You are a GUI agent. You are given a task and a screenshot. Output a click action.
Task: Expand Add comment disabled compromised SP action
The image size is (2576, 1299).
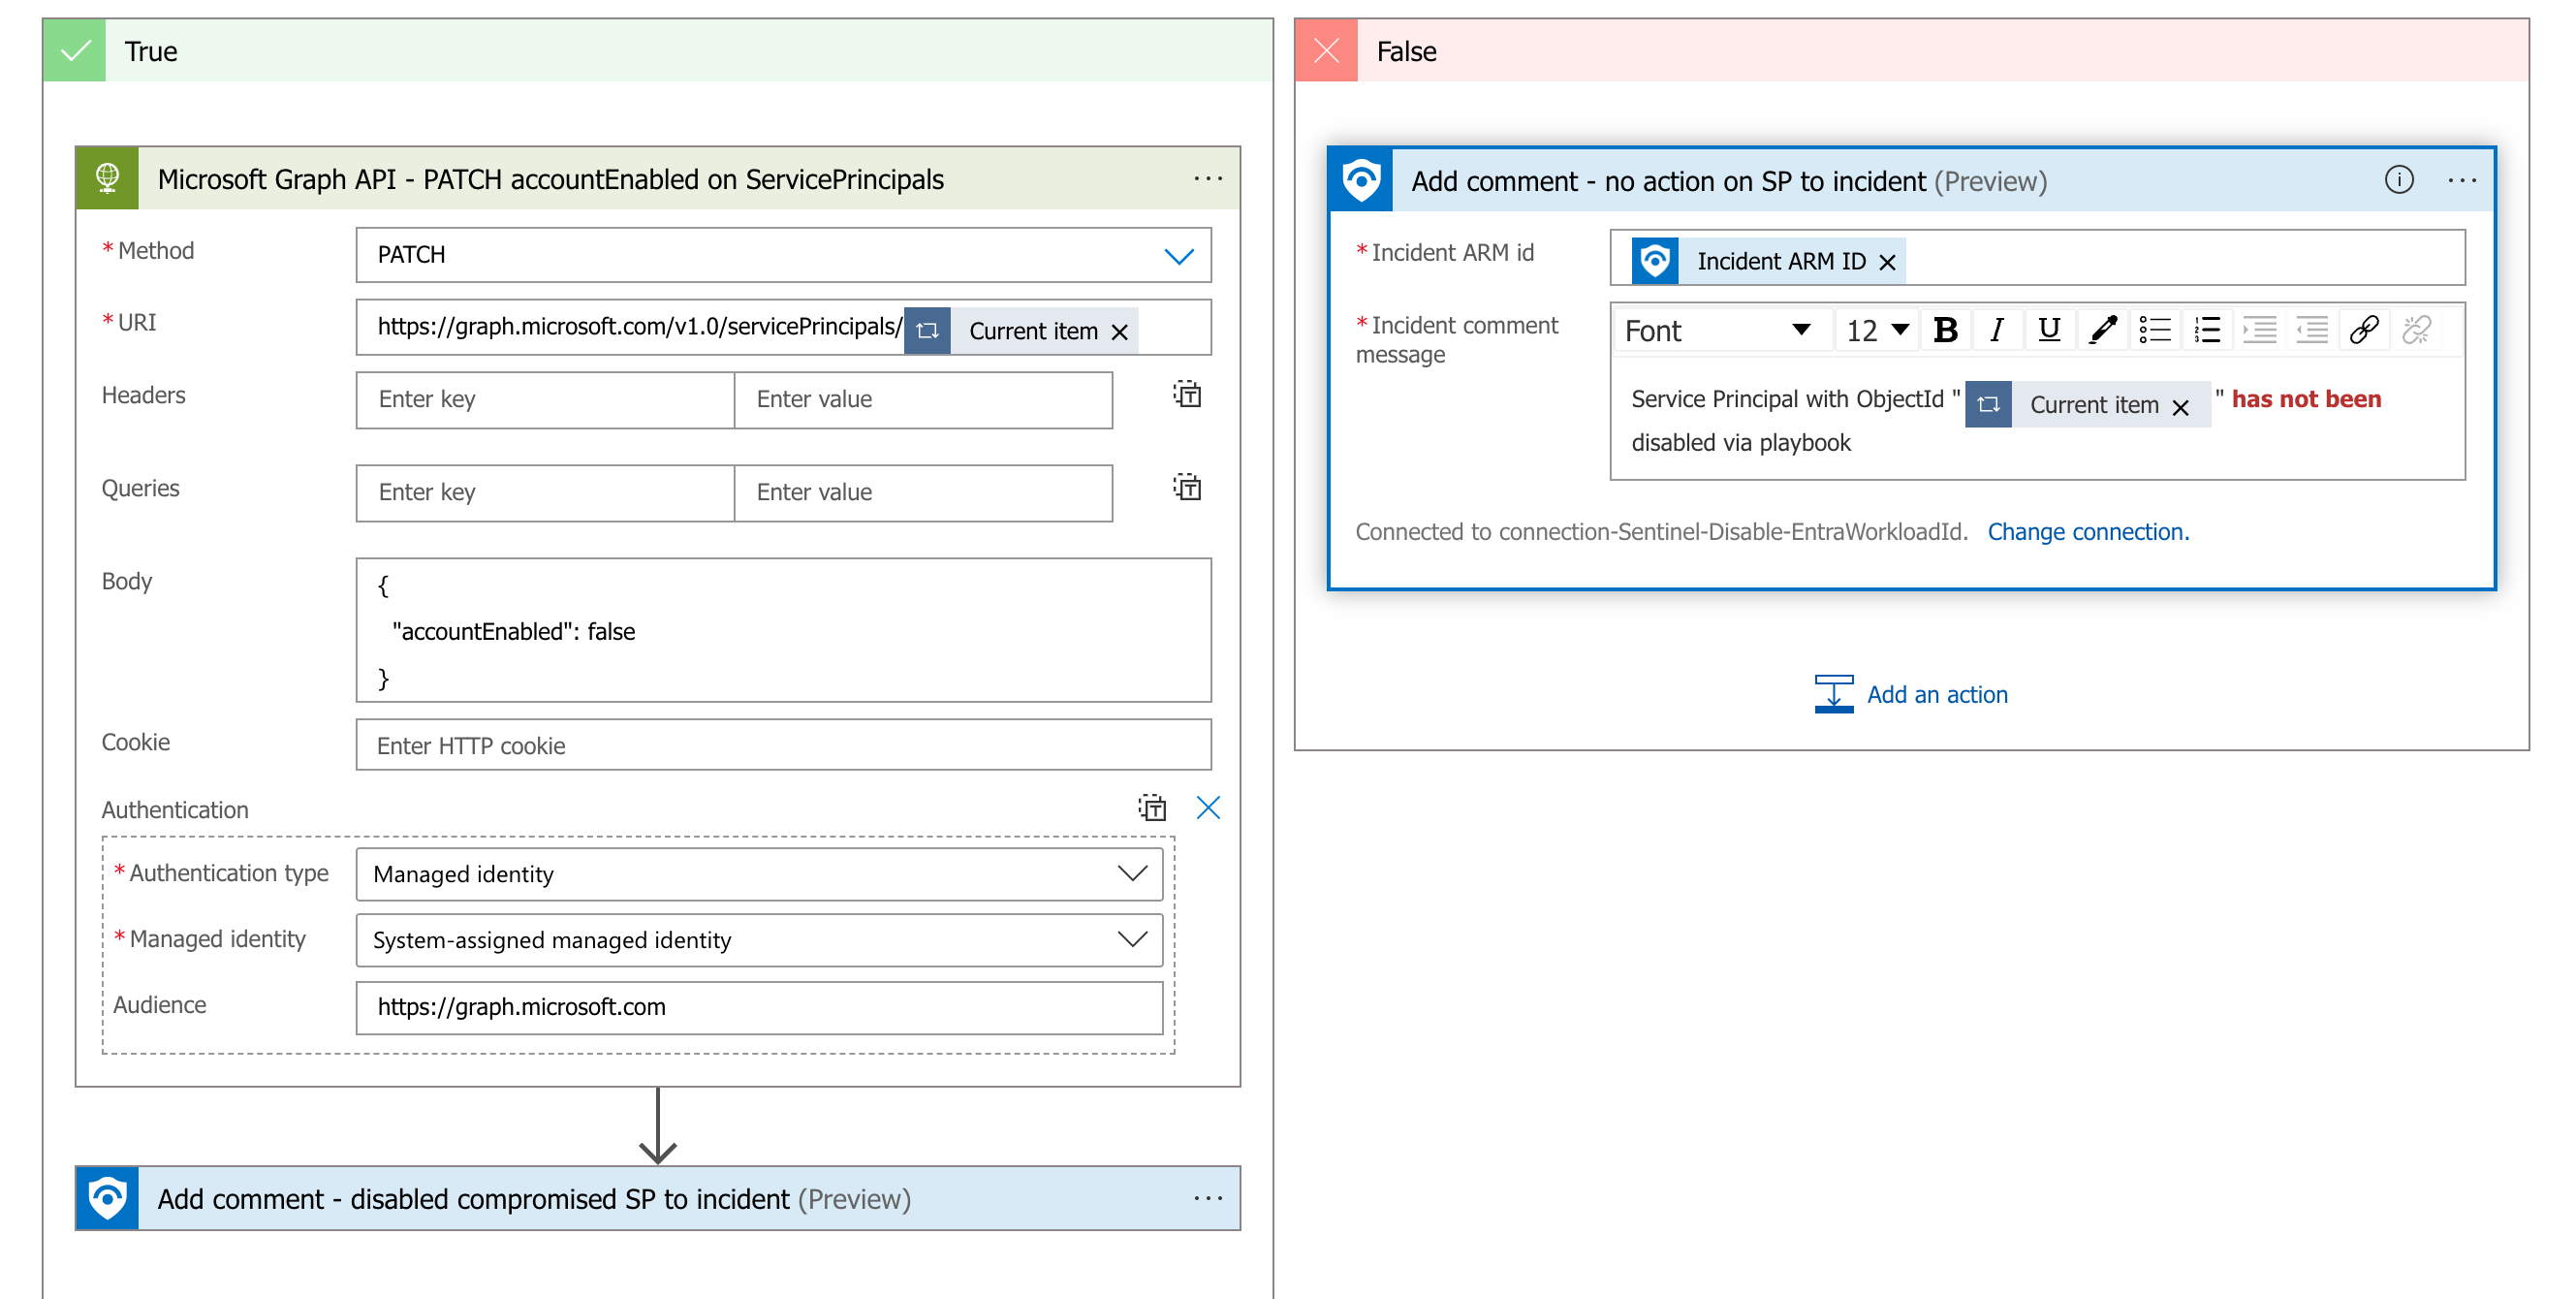[x=657, y=1198]
